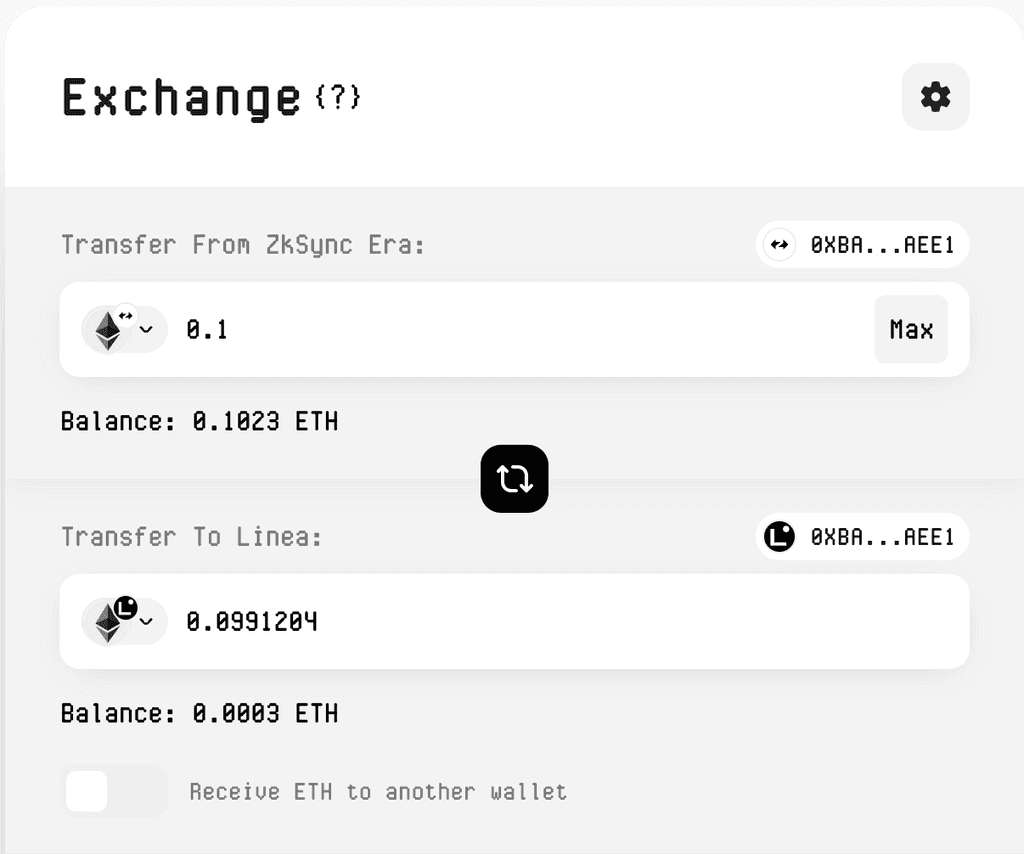Open the source token selector dropdown
Viewport: 1024px width, 854px height.
pos(144,330)
